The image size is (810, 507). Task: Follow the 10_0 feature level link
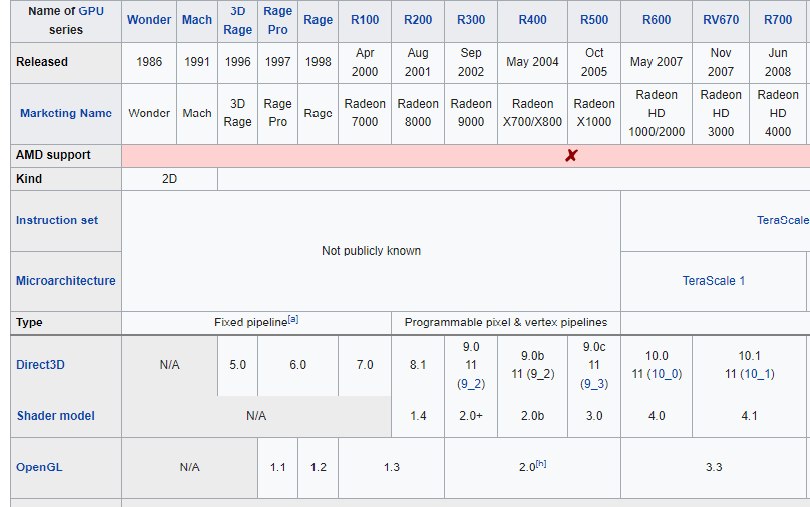[x=664, y=374]
